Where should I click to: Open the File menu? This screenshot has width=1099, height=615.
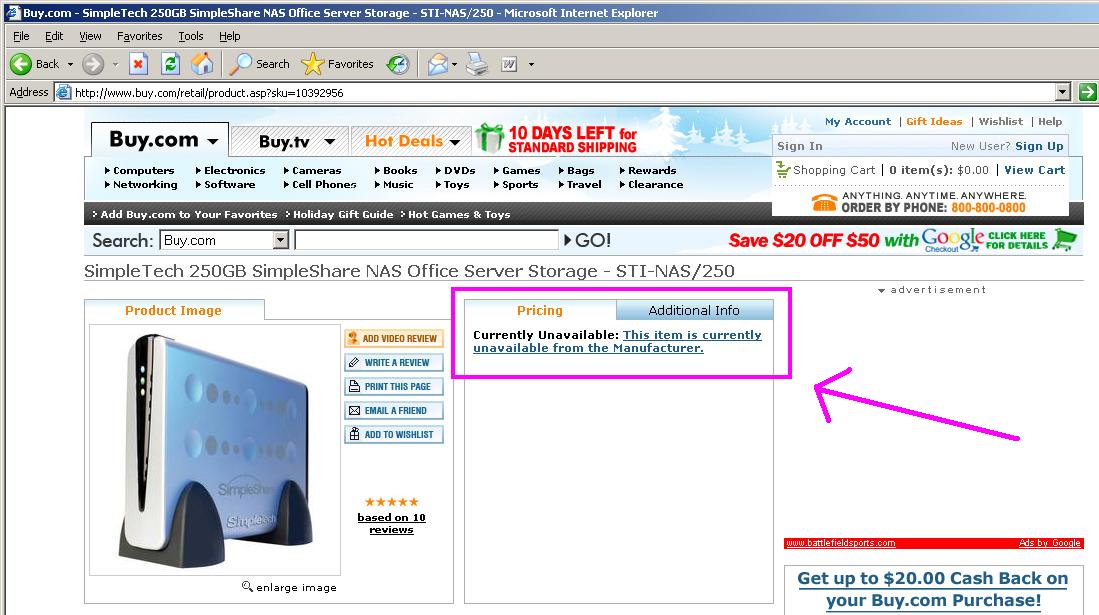pyautogui.click(x=21, y=36)
